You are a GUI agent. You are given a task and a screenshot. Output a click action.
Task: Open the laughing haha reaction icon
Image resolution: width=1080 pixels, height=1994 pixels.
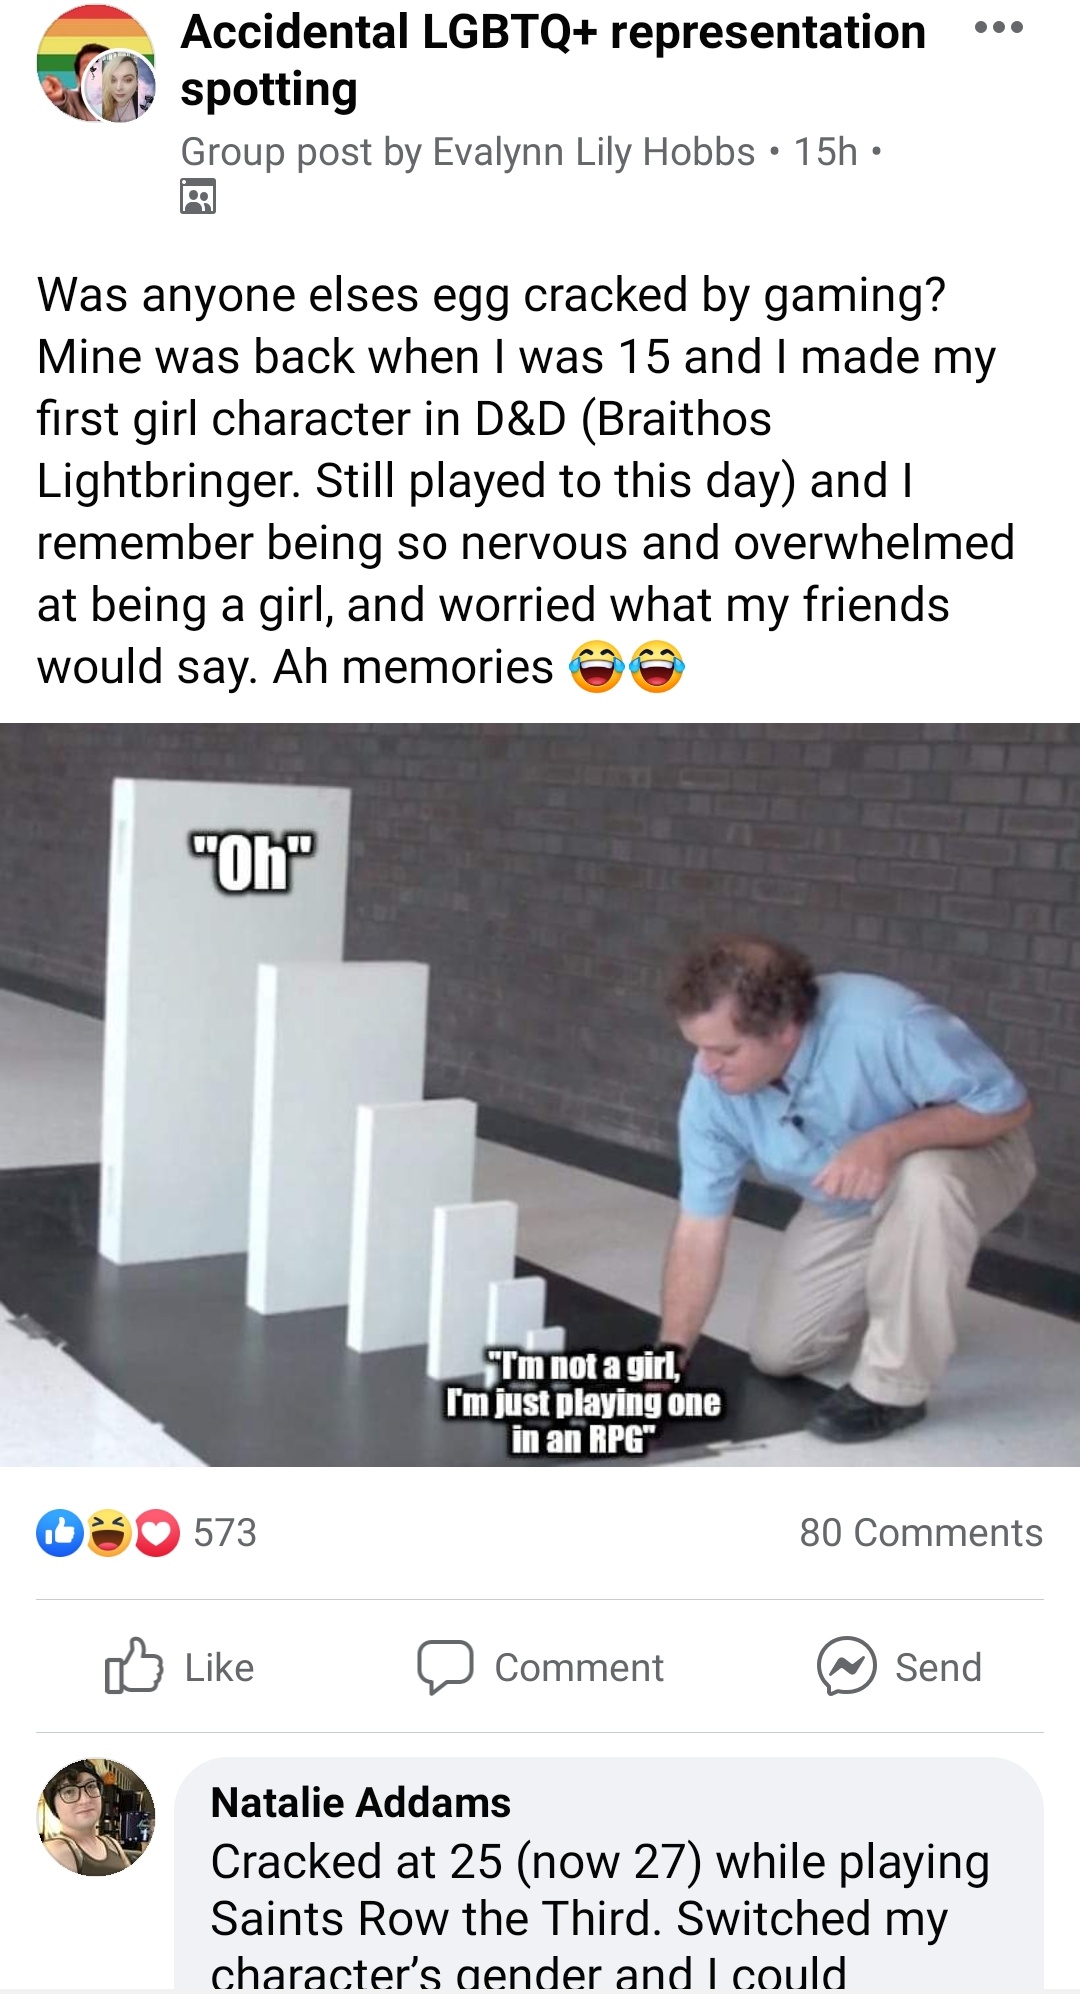coord(108,1533)
